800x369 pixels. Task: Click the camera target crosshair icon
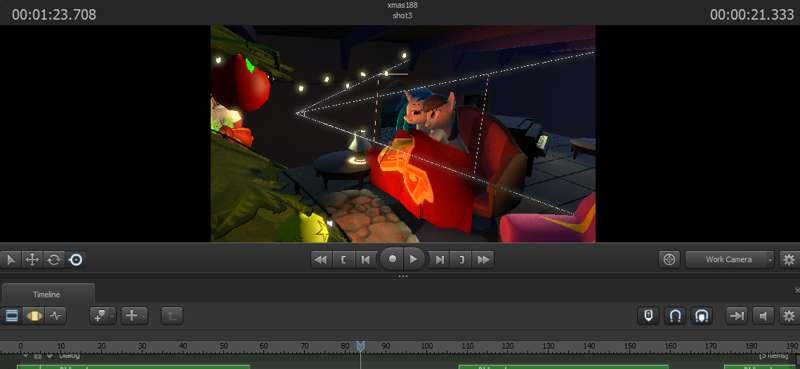[669, 259]
